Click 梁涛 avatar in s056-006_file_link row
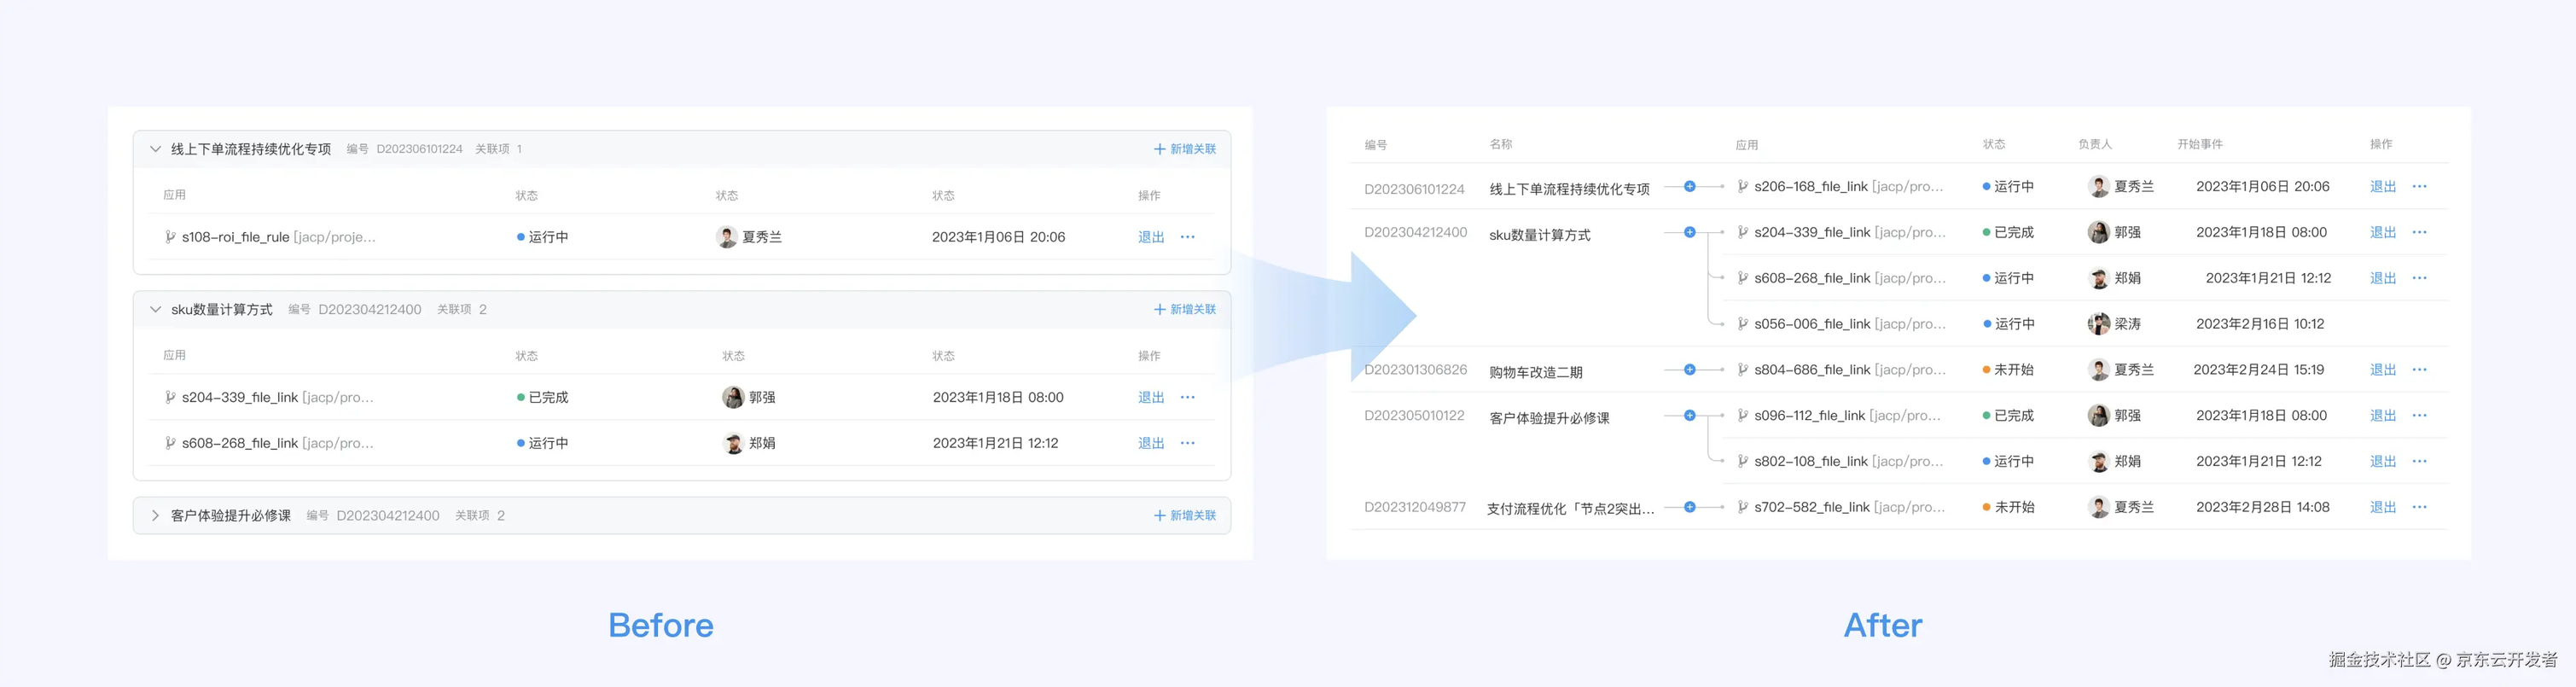 point(2099,323)
